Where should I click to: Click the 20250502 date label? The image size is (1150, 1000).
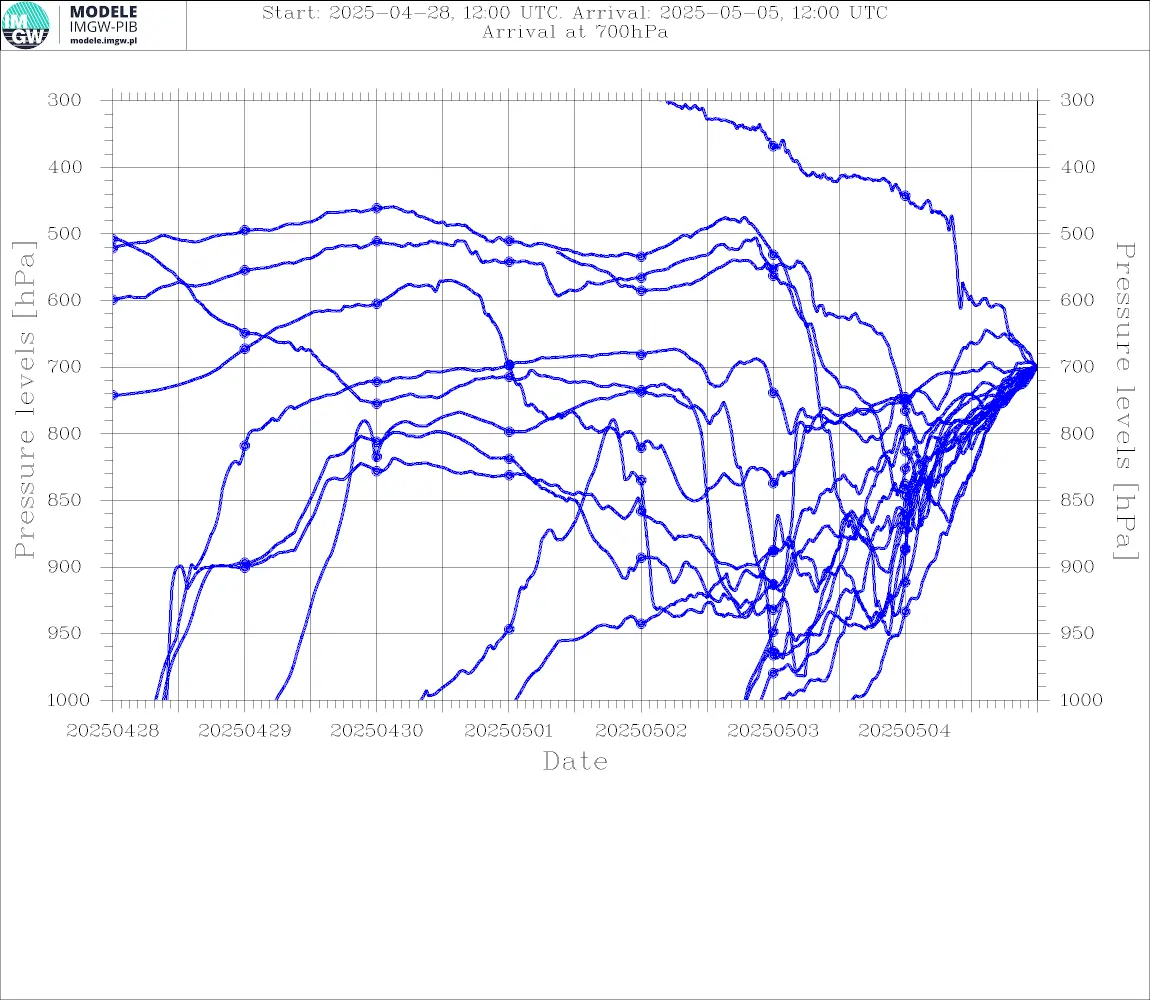point(641,731)
